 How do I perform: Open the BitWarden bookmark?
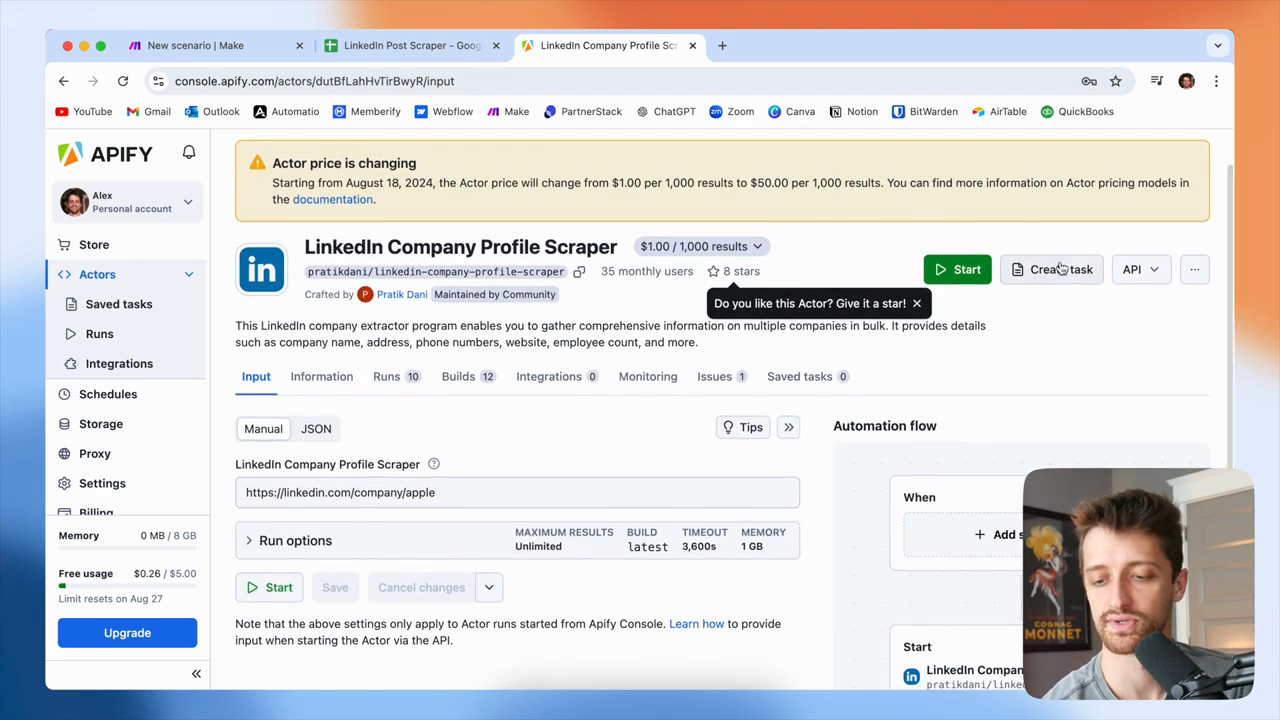click(x=925, y=112)
